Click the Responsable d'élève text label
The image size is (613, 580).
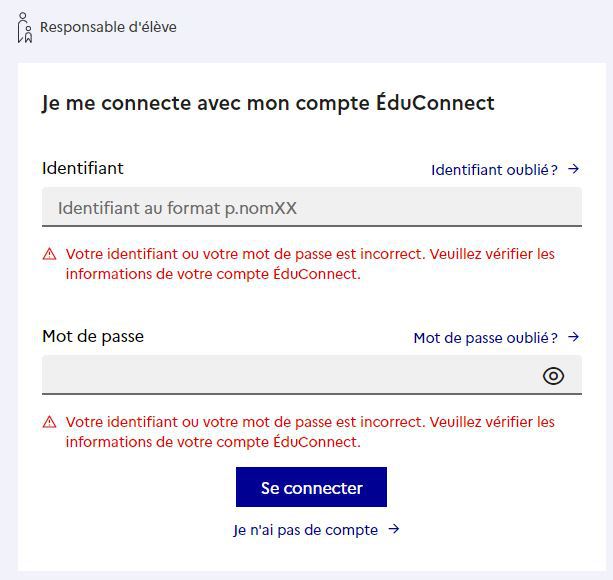click(108, 27)
